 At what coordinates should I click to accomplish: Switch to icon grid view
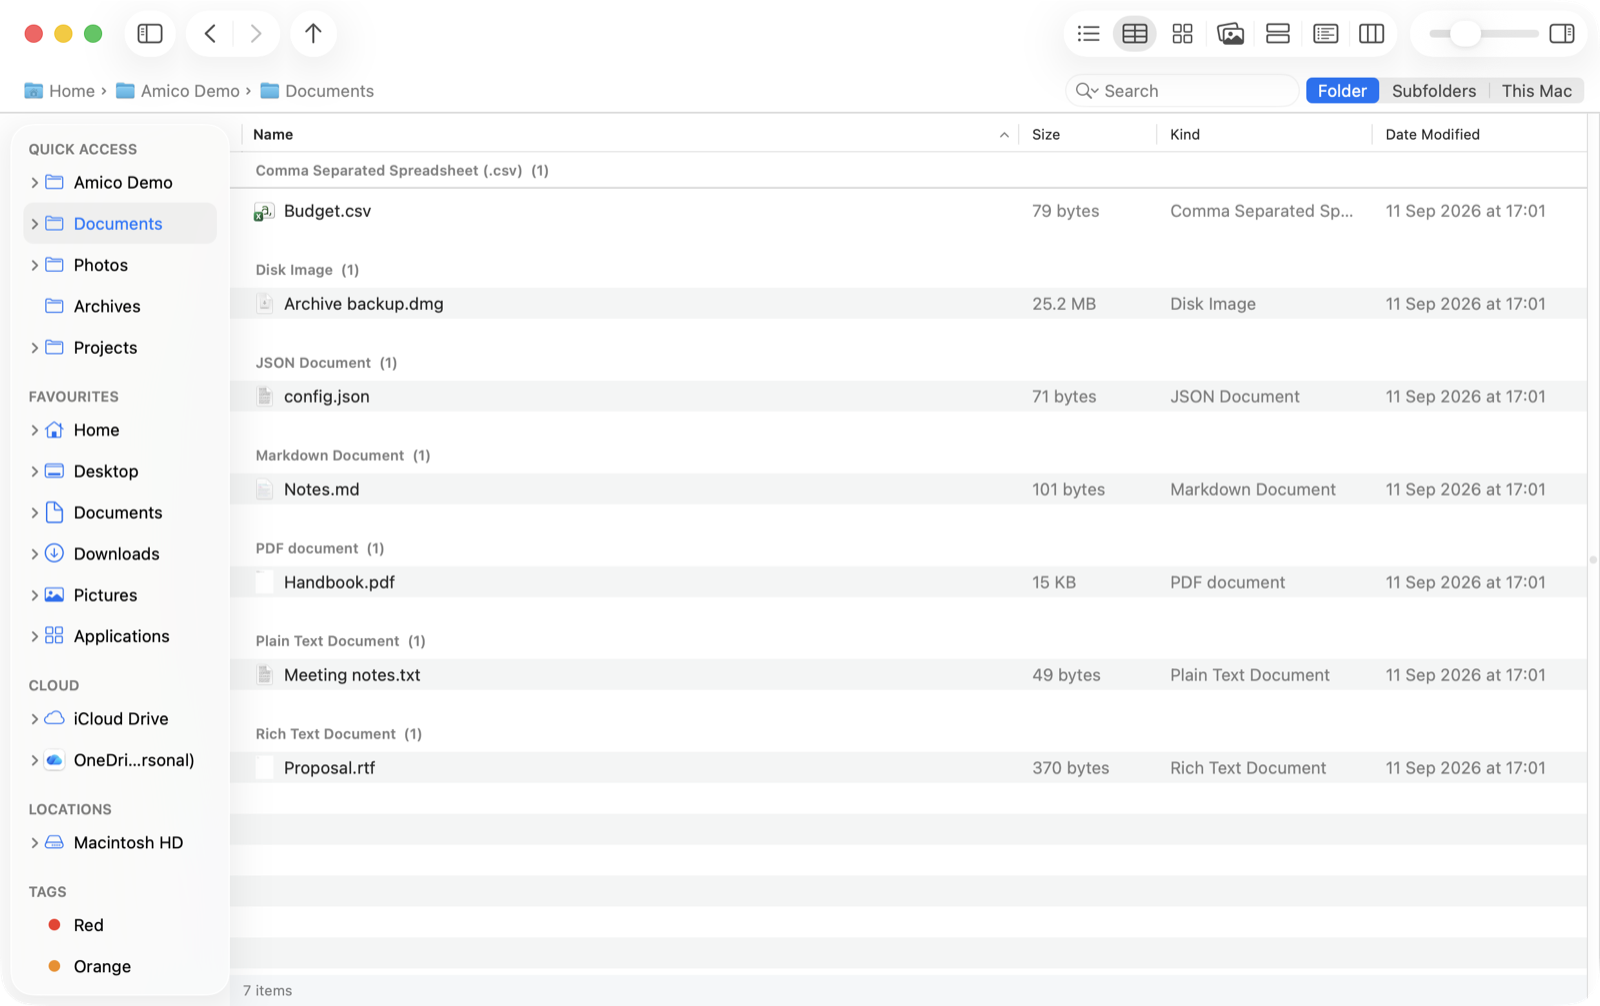(1182, 34)
